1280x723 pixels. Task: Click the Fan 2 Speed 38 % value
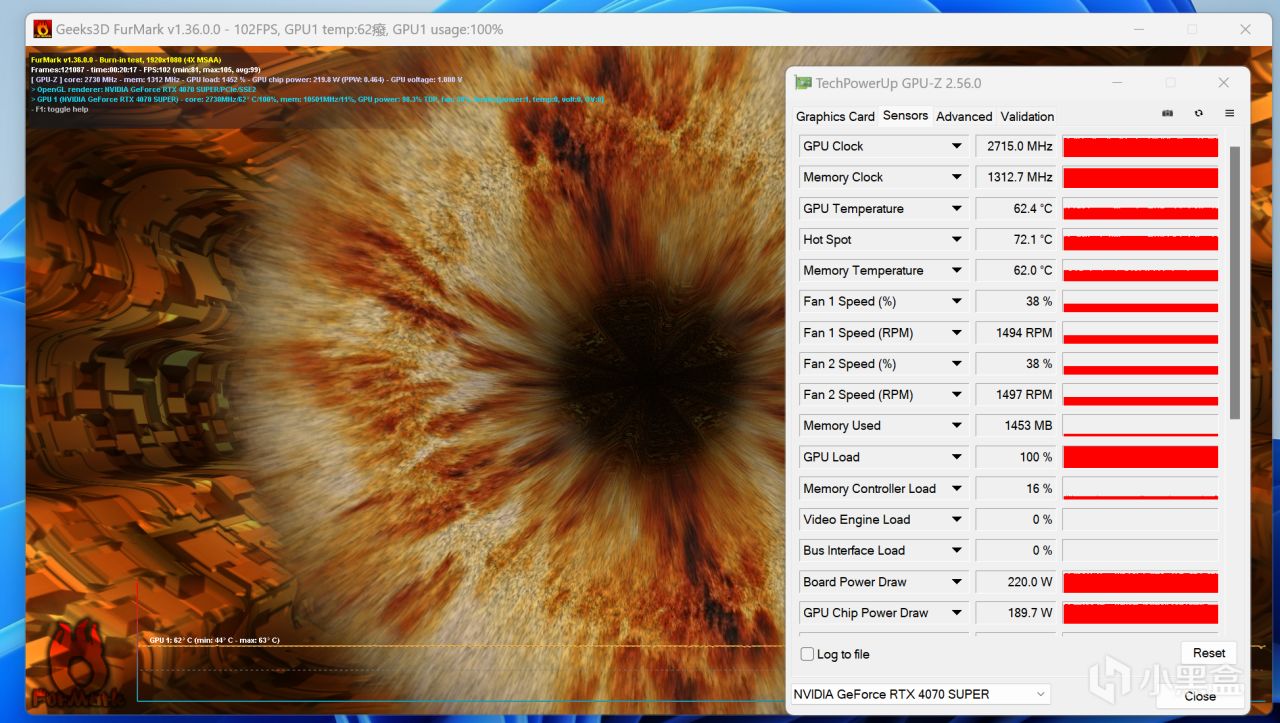1016,363
